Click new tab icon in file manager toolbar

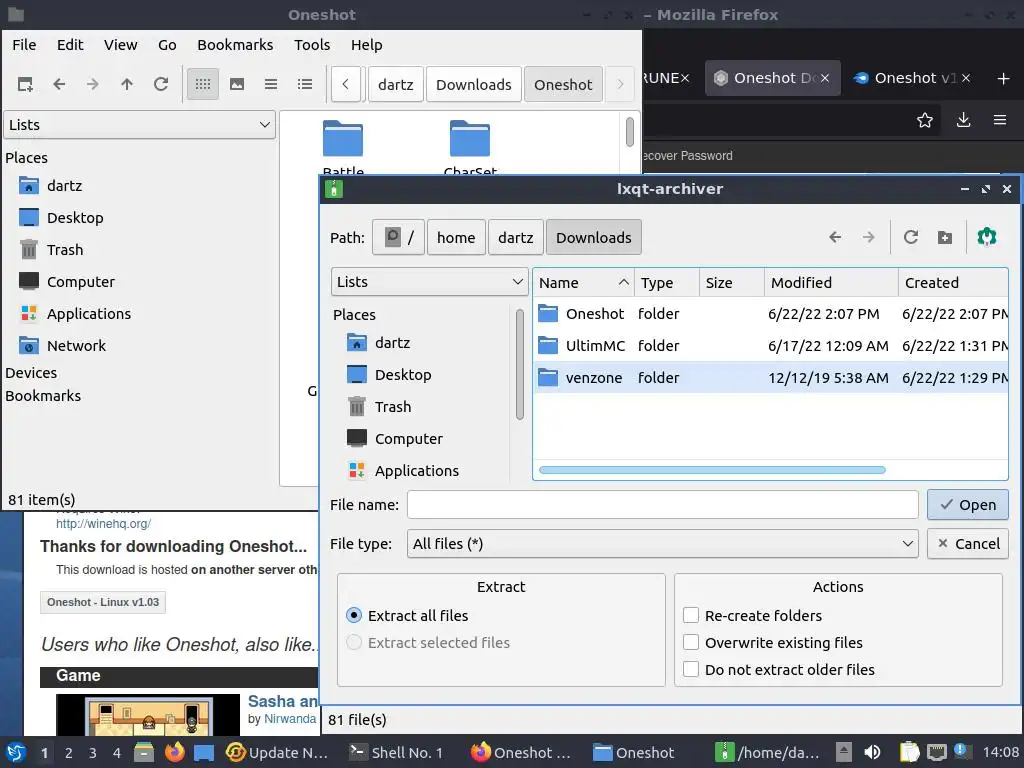pos(25,84)
